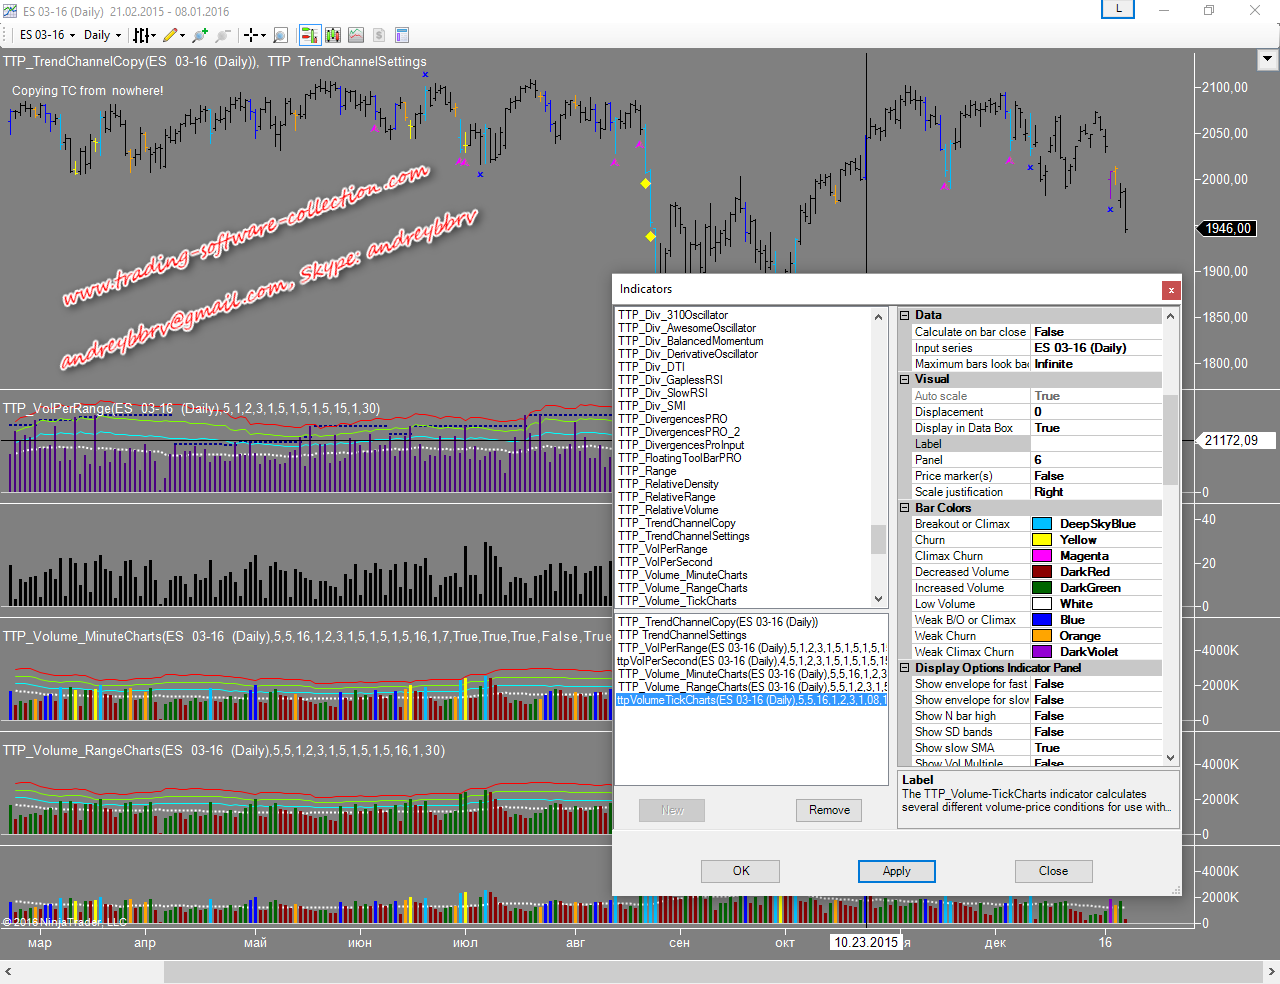Select TTP_RelativeVolume in the indicator list
1280x984 pixels.
(x=668, y=510)
